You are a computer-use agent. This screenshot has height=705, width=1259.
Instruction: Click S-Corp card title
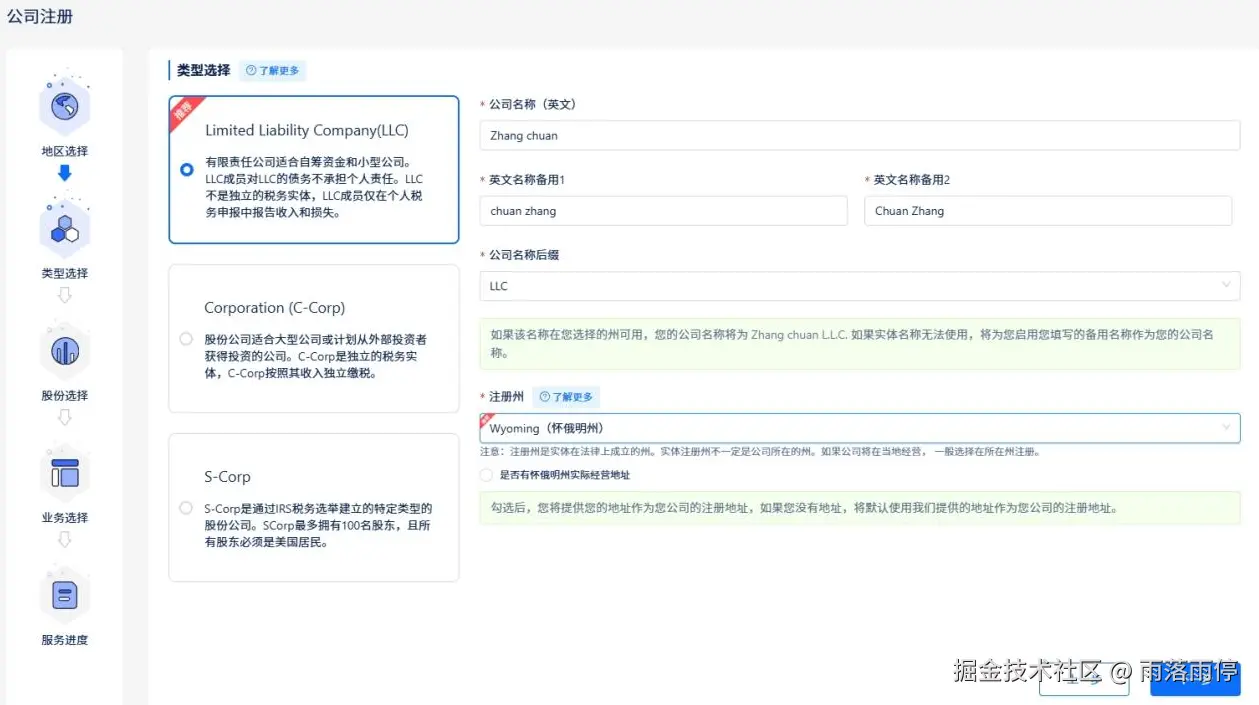(x=227, y=477)
